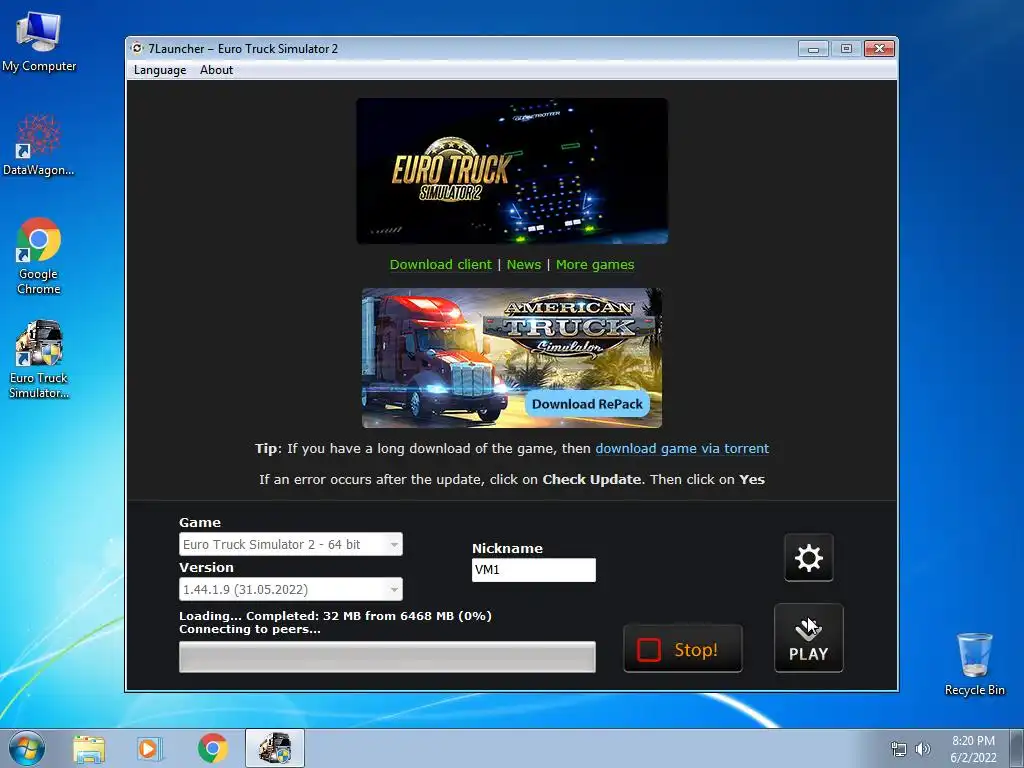Screen dimensions: 1024x768
Task: Select Google Chrome desktop shortcut
Action: (x=39, y=256)
